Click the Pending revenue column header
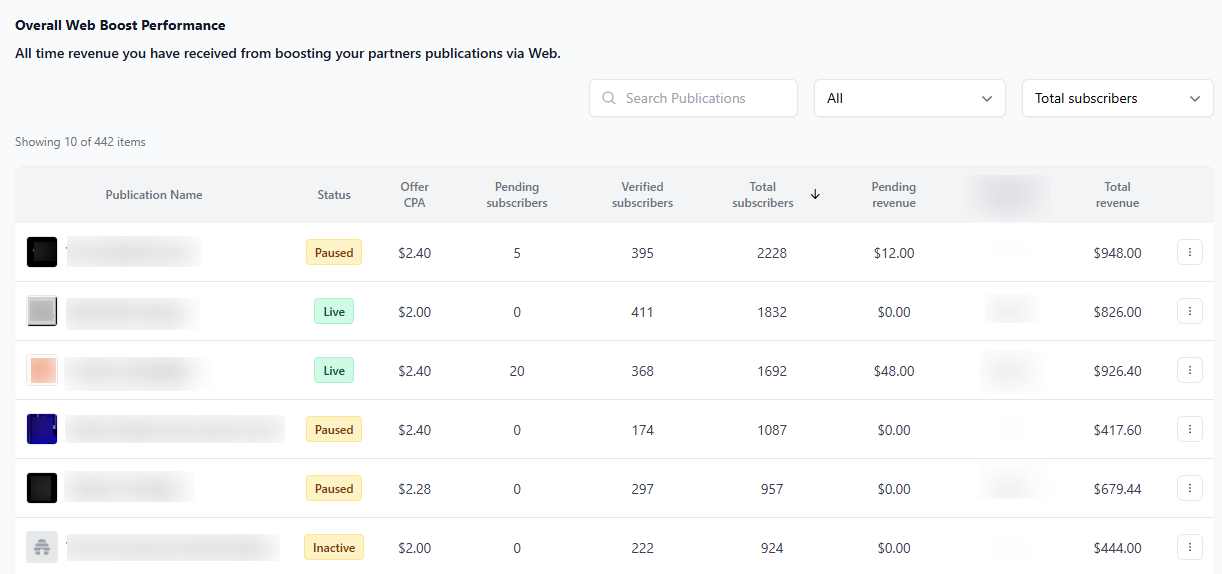This screenshot has height=574, width=1222. (893, 195)
